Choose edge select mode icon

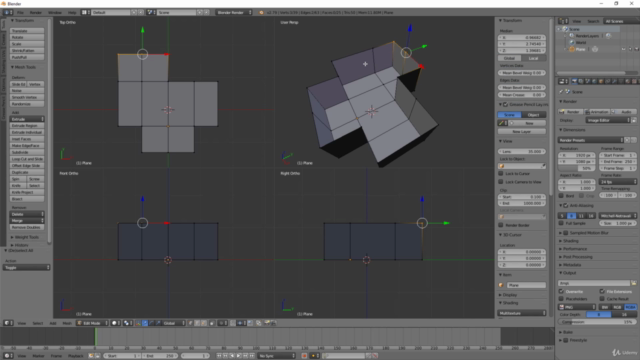197,323
